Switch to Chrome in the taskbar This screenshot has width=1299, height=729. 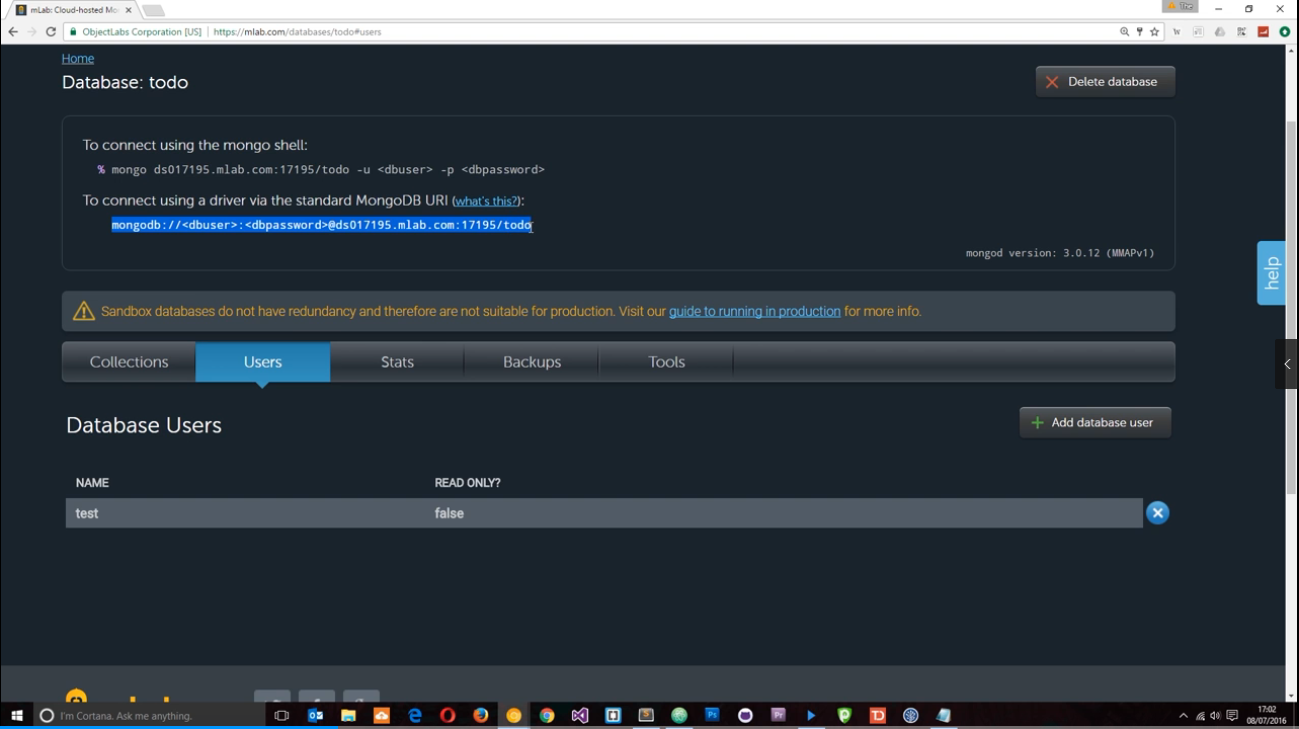tap(547, 715)
